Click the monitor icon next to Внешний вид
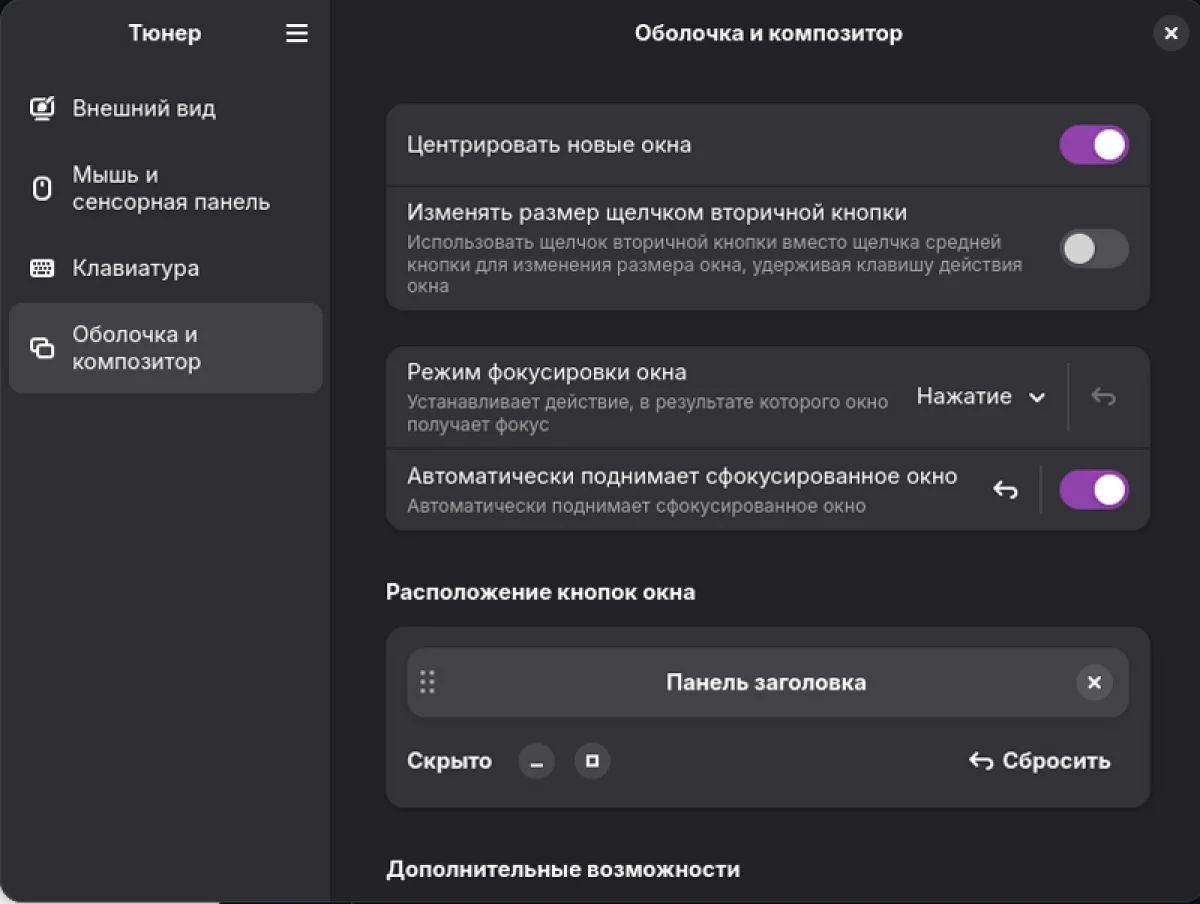1200x904 pixels. (40, 108)
